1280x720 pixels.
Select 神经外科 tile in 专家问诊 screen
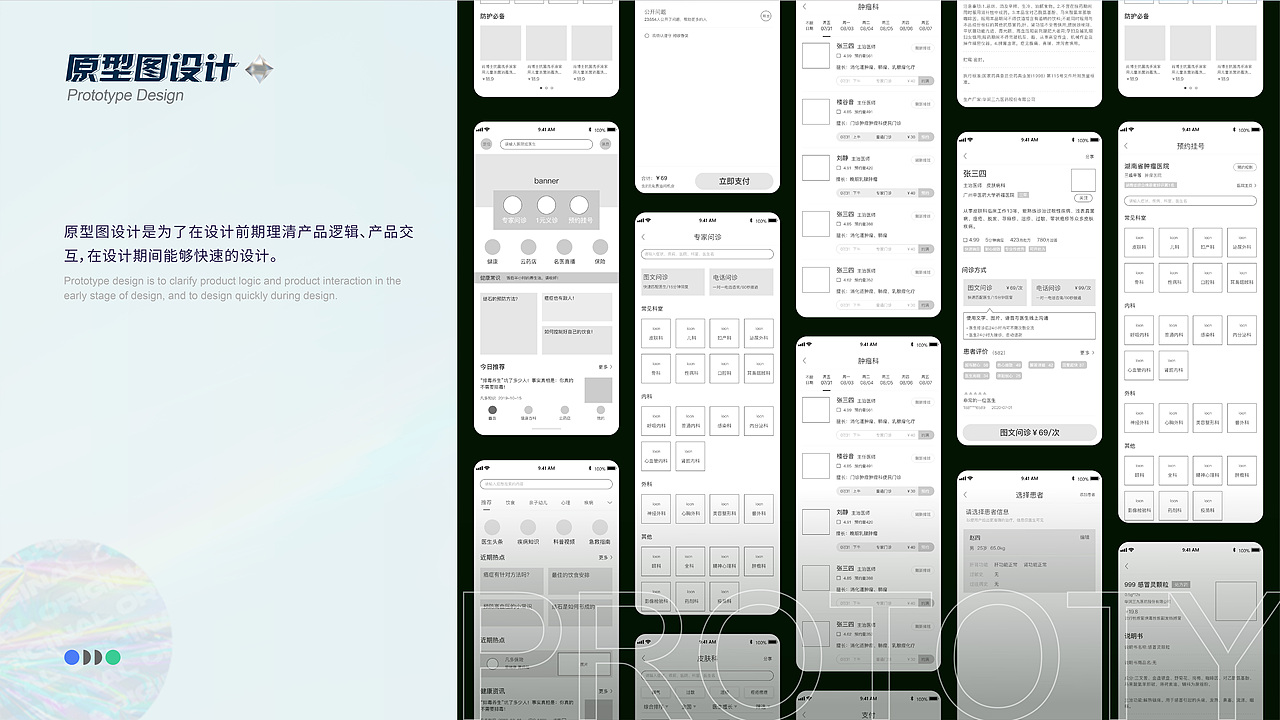click(656, 508)
